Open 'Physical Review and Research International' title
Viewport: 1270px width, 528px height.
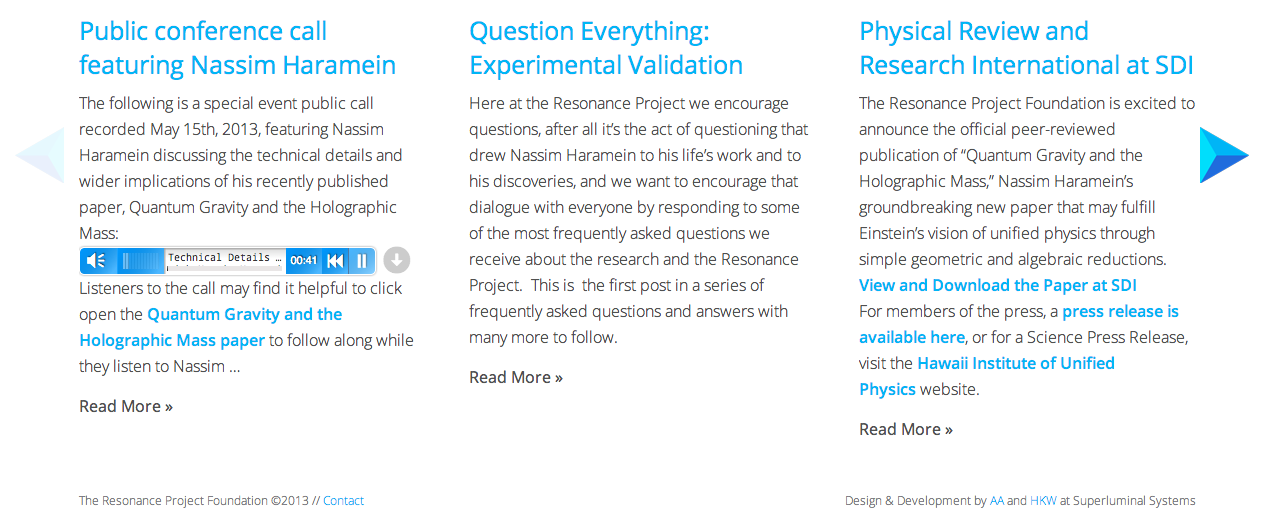pyautogui.click(x=1026, y=48)
